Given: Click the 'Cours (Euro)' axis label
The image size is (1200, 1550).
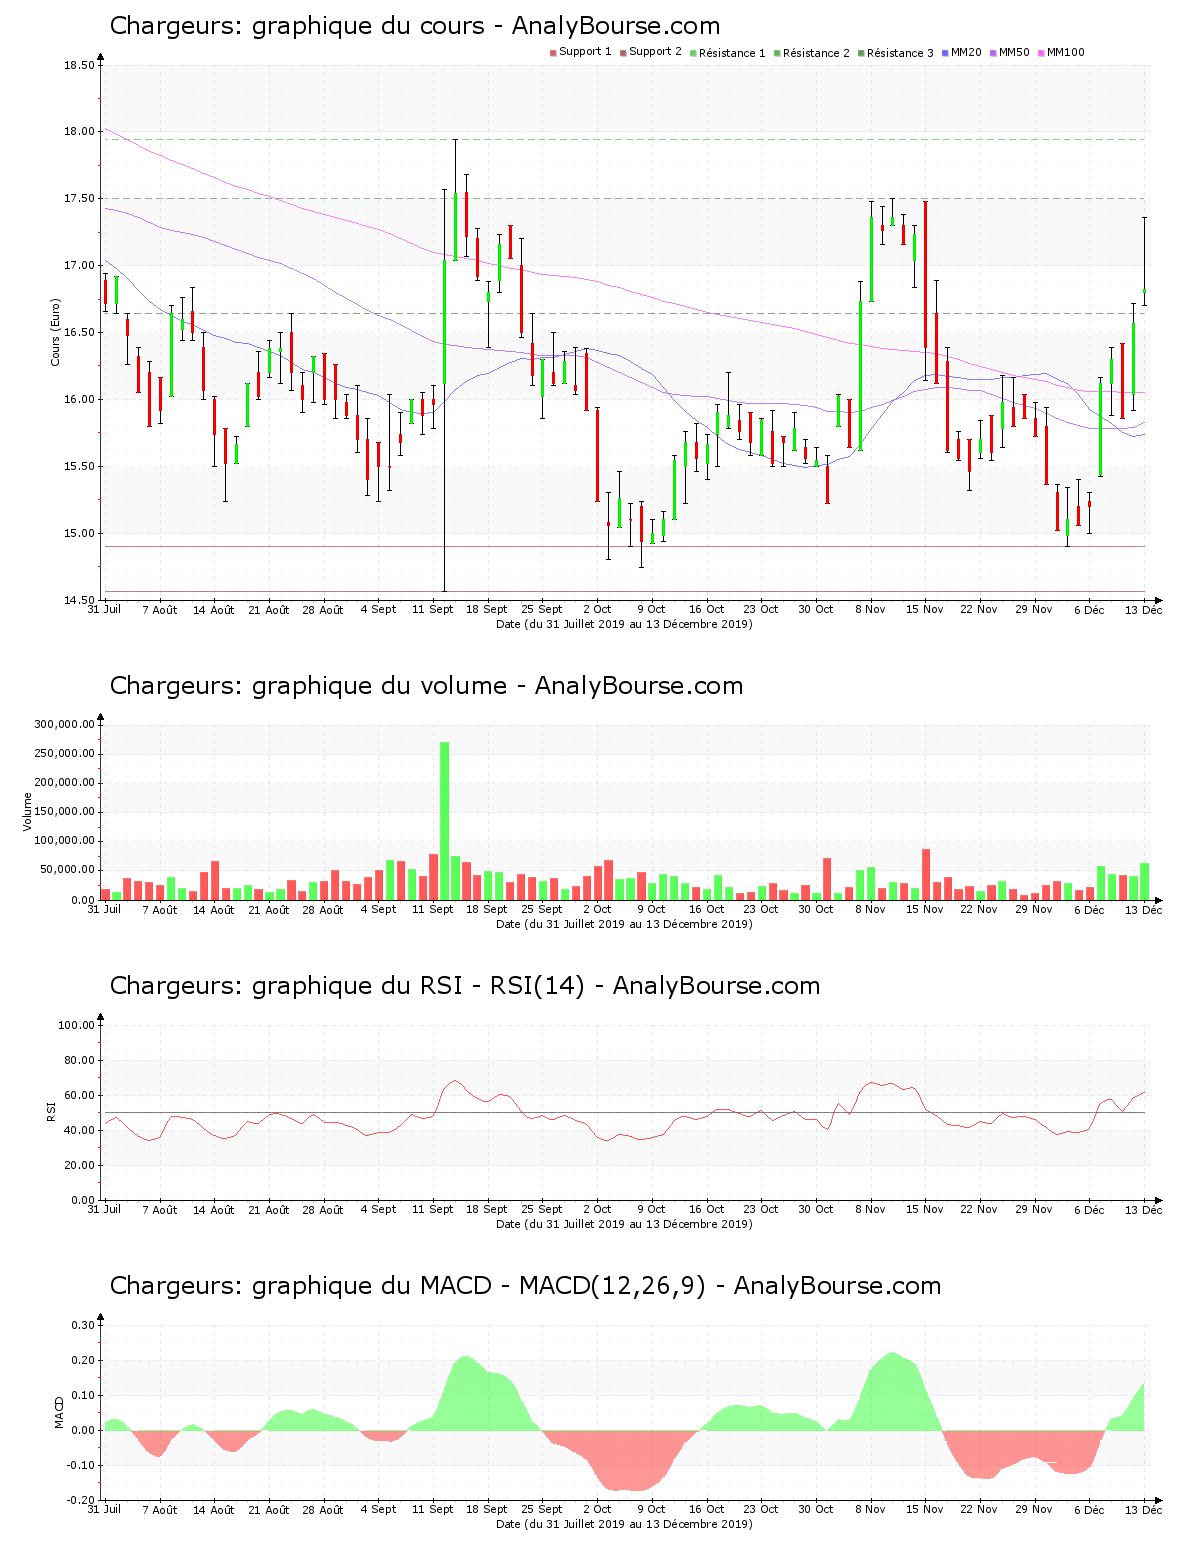Looking at the screenshot, I should tap(56, 332).
